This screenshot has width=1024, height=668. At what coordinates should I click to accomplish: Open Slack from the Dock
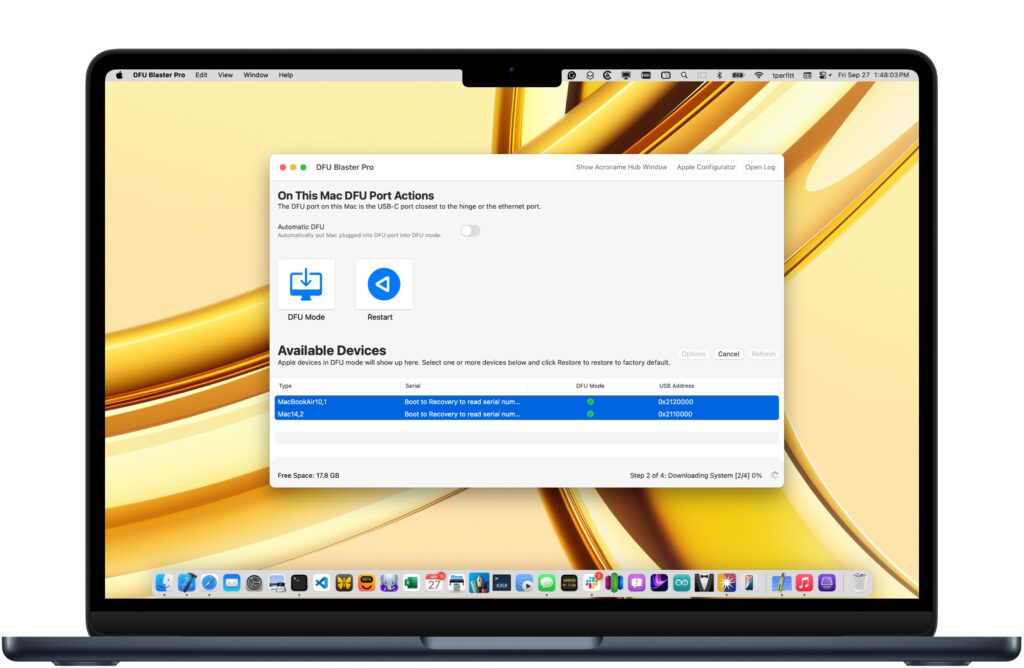coord(592,582)
